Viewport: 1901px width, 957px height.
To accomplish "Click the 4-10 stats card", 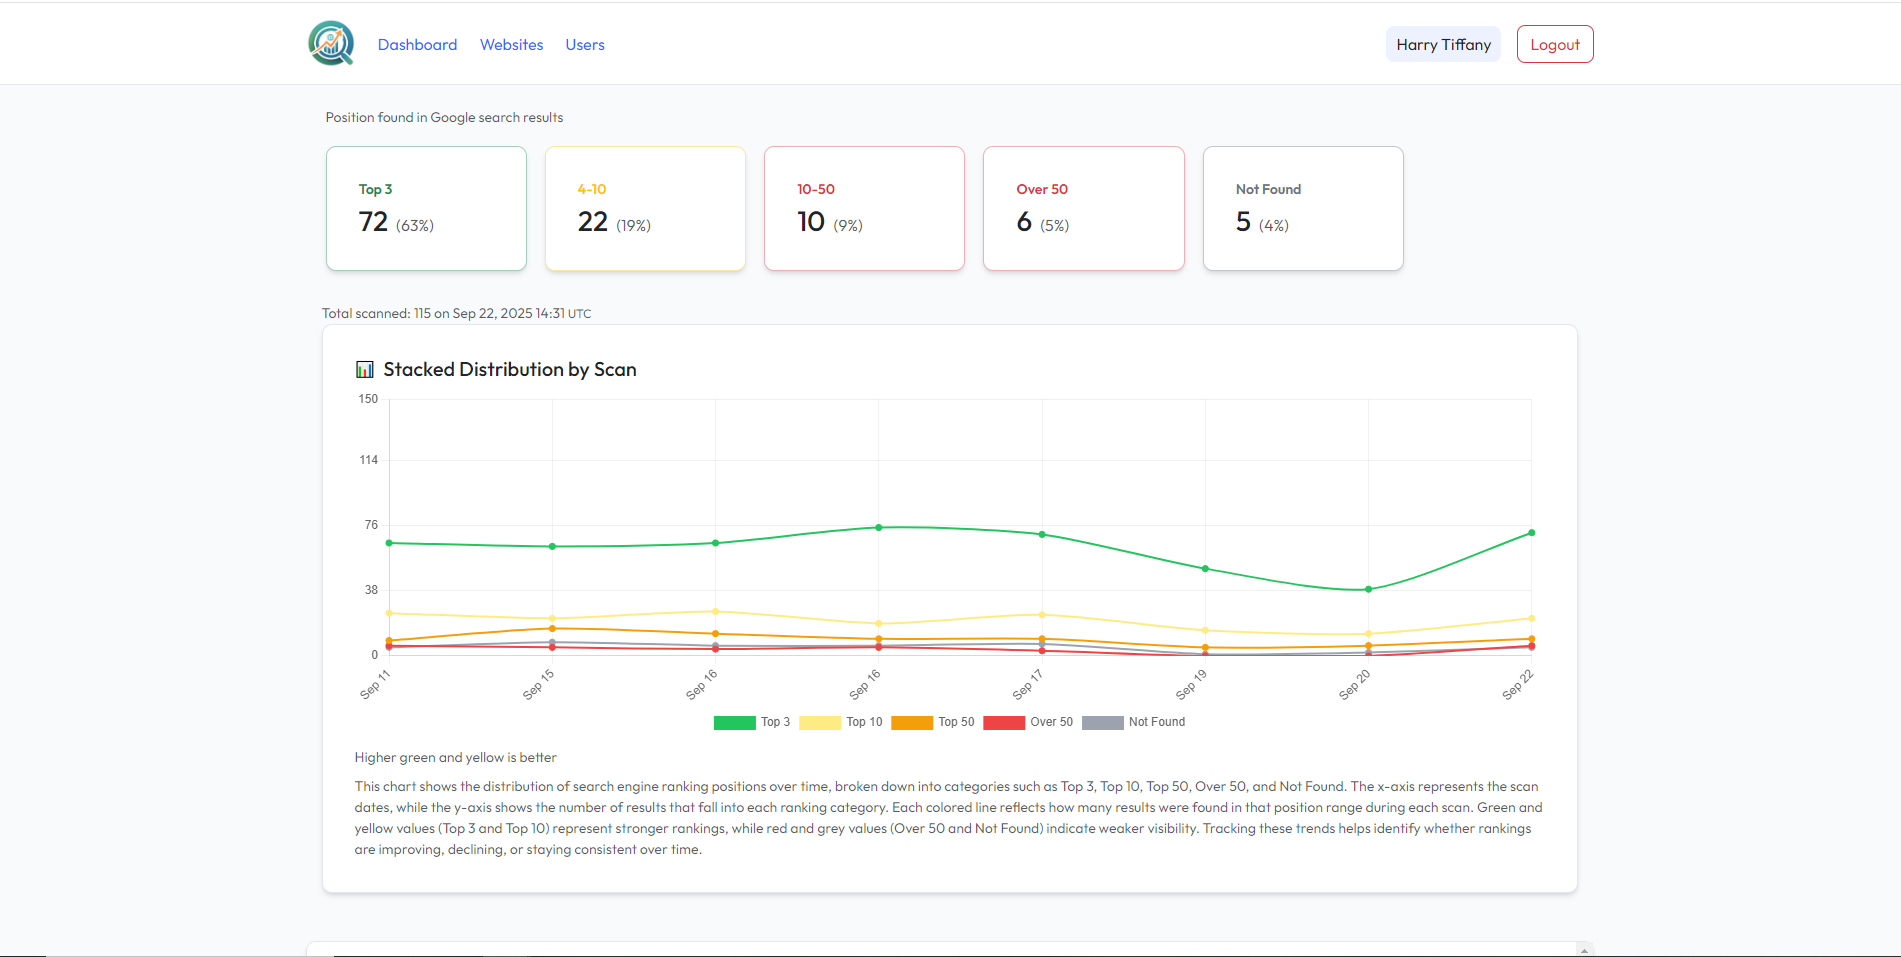I will 645,208.
